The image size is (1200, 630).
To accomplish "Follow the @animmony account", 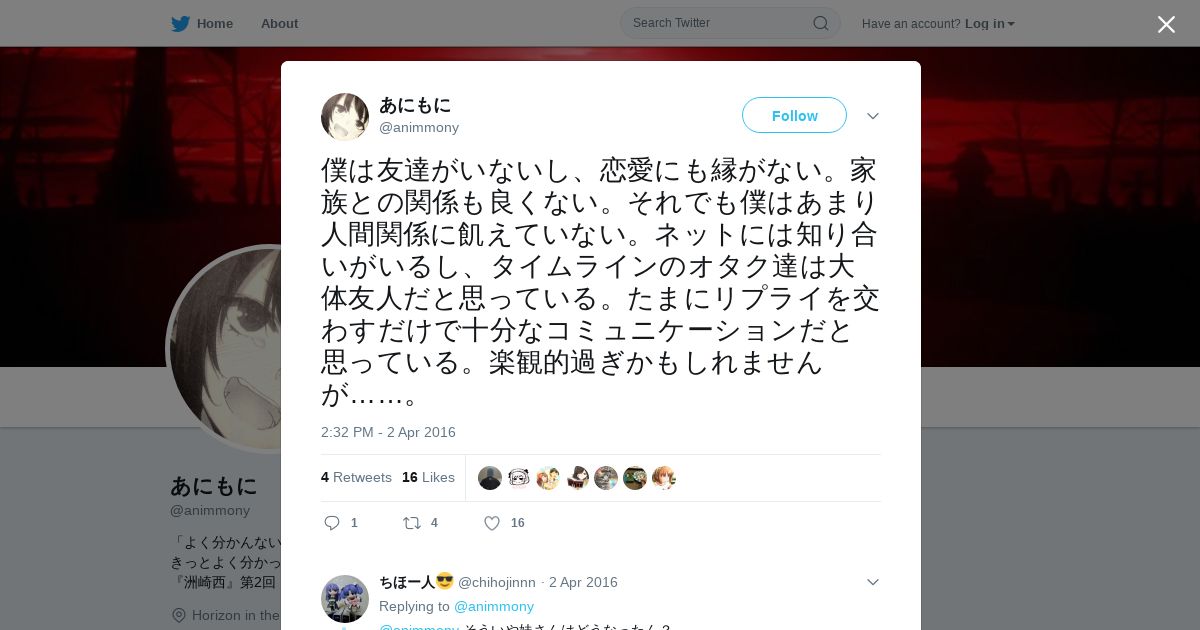I will pos(794,115).
